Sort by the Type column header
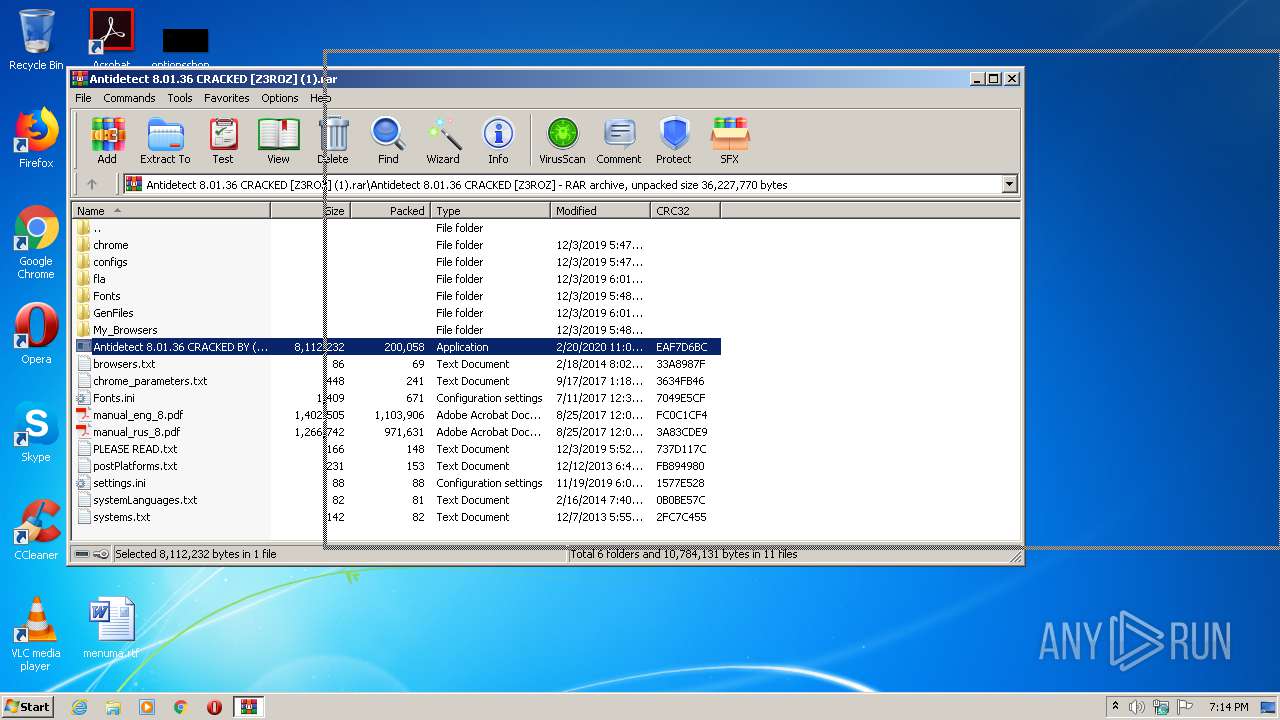 click(490, 211)
